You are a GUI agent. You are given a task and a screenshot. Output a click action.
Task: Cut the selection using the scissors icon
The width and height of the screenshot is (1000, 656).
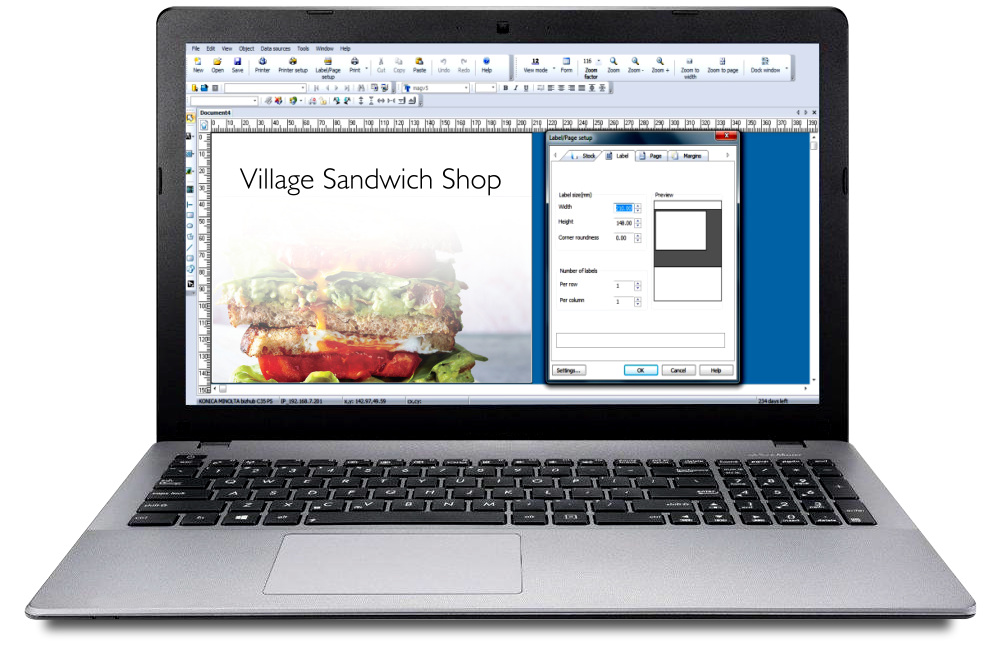click(381, 63)
